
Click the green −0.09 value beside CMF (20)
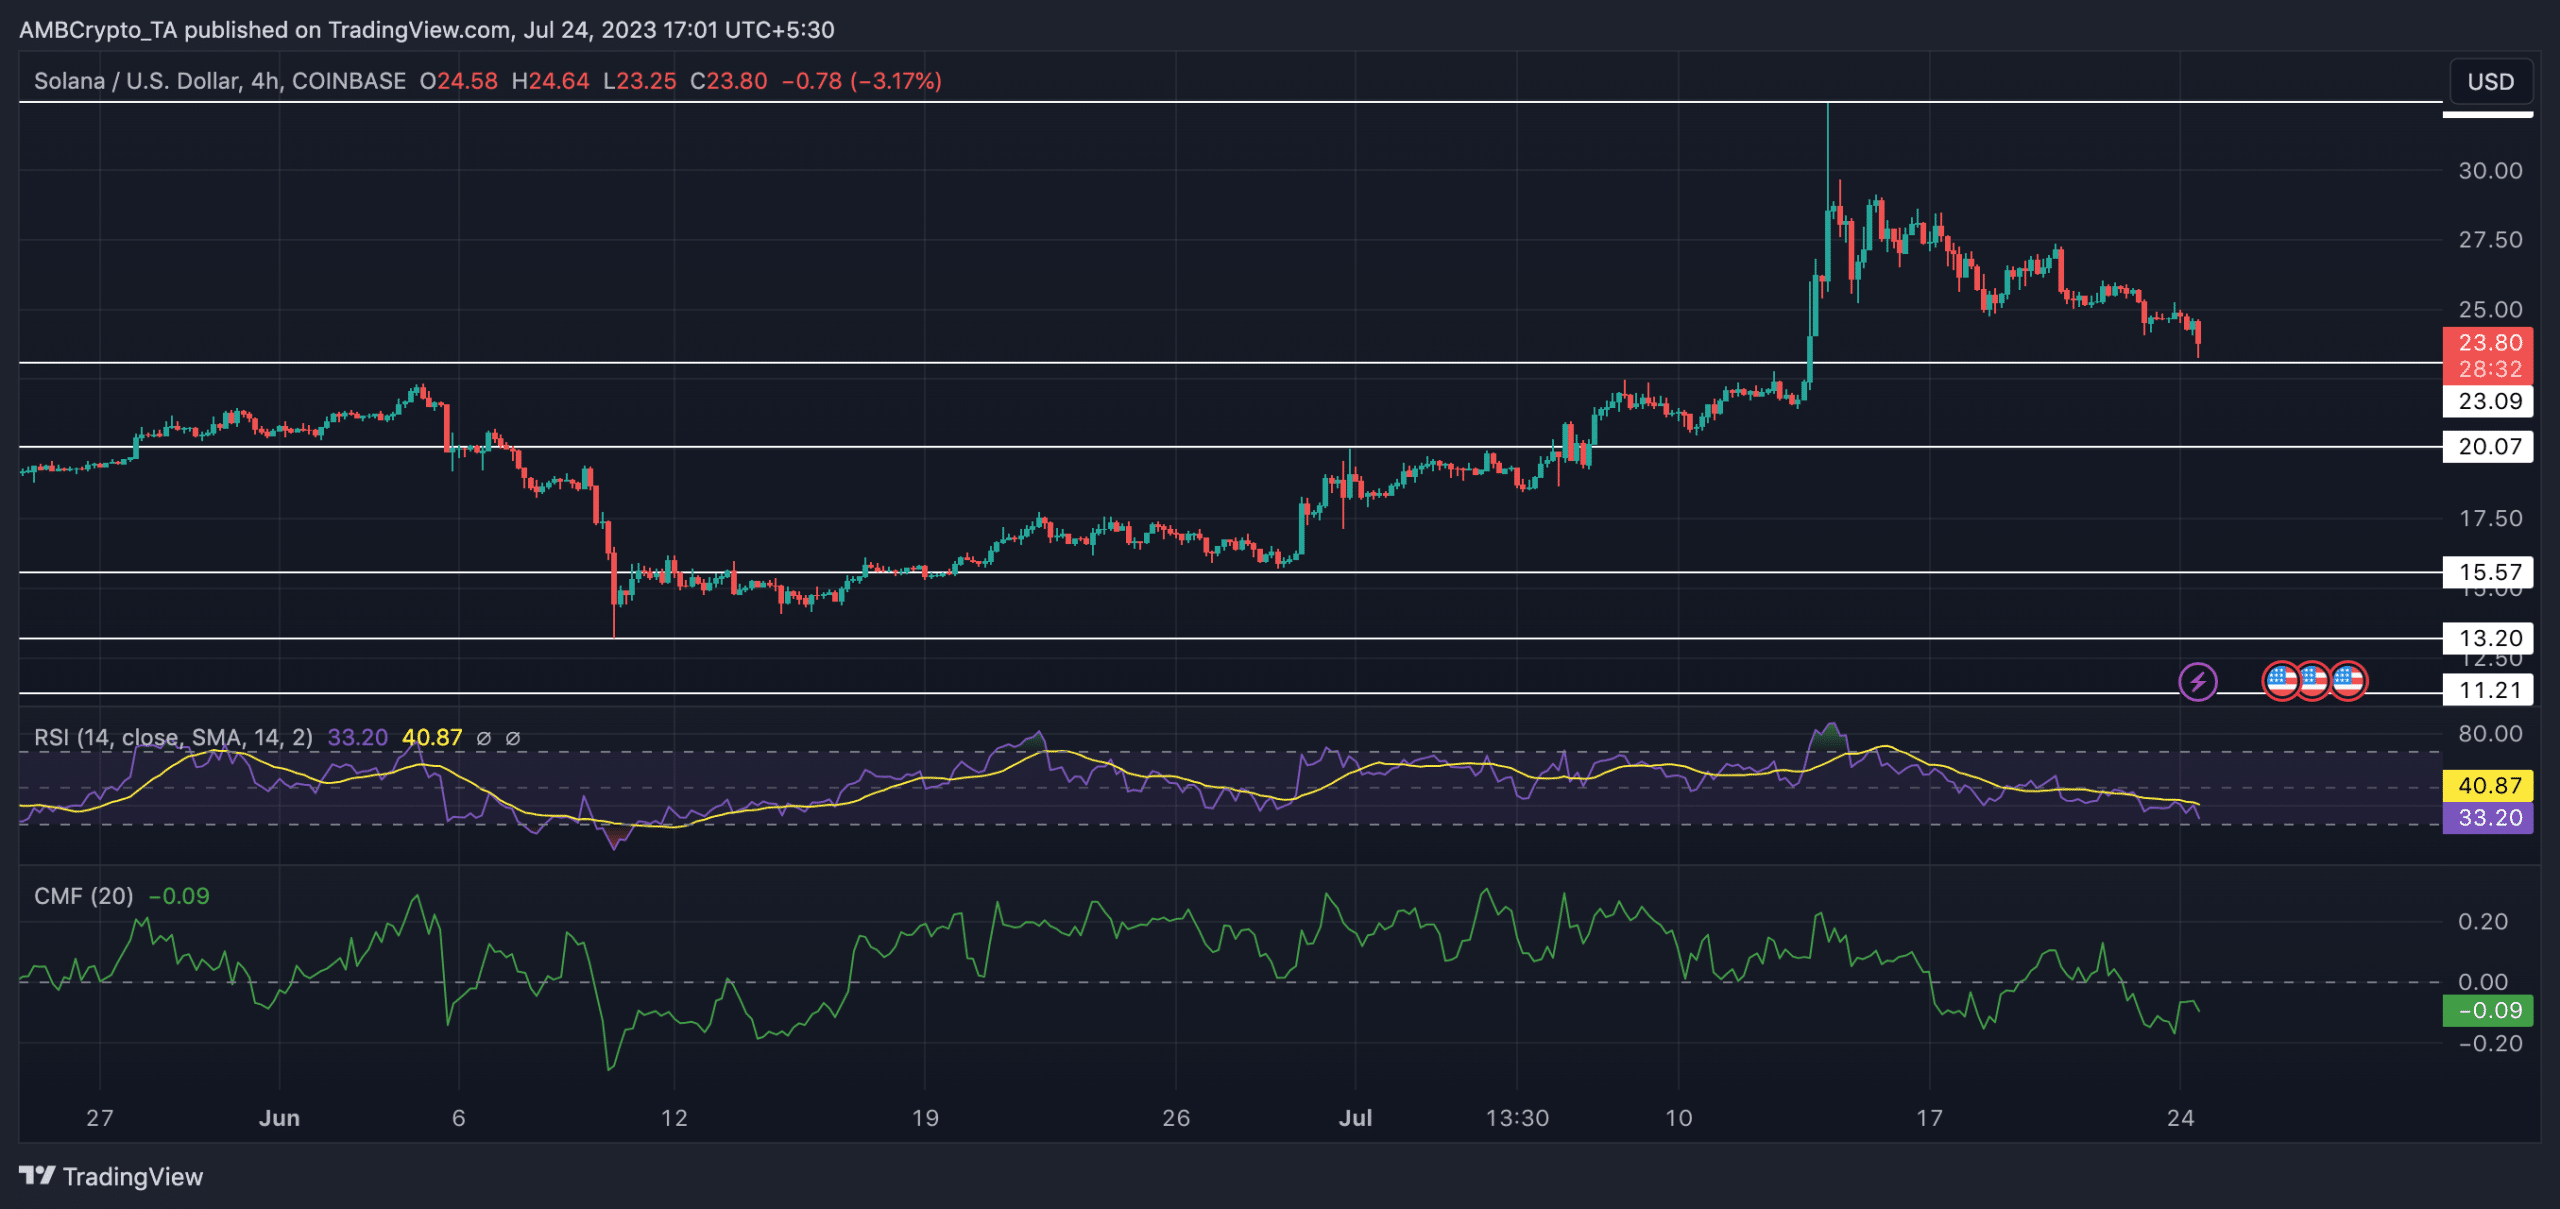[x=179, y=896]
